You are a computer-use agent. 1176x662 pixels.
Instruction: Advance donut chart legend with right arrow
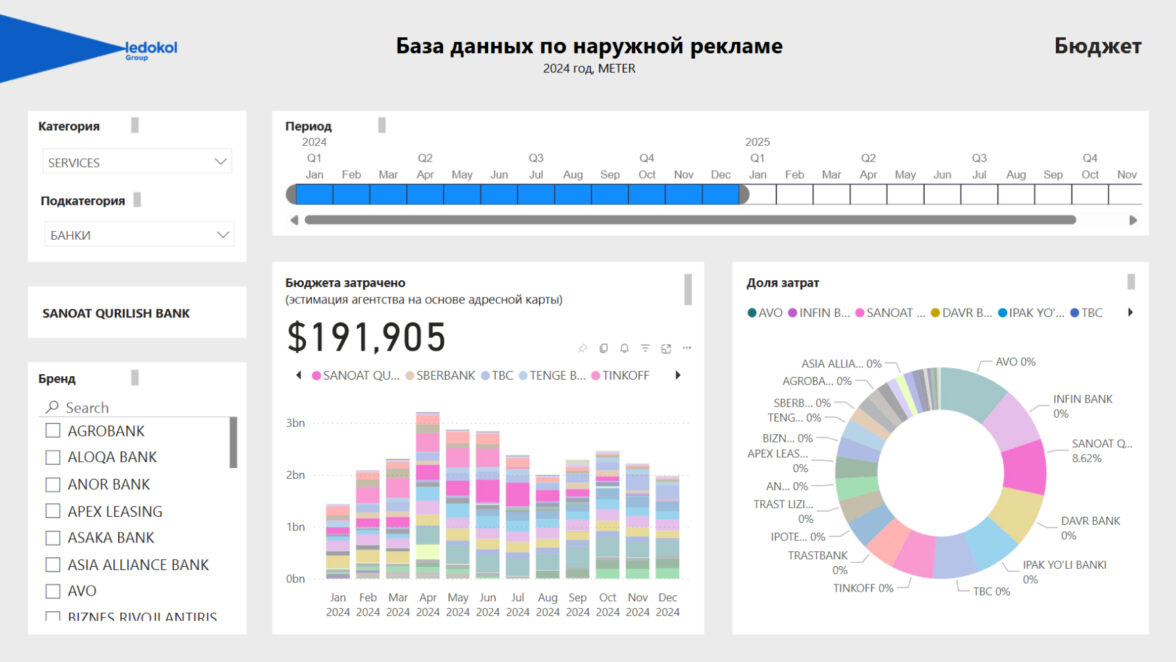click(x=1131, y=313)
